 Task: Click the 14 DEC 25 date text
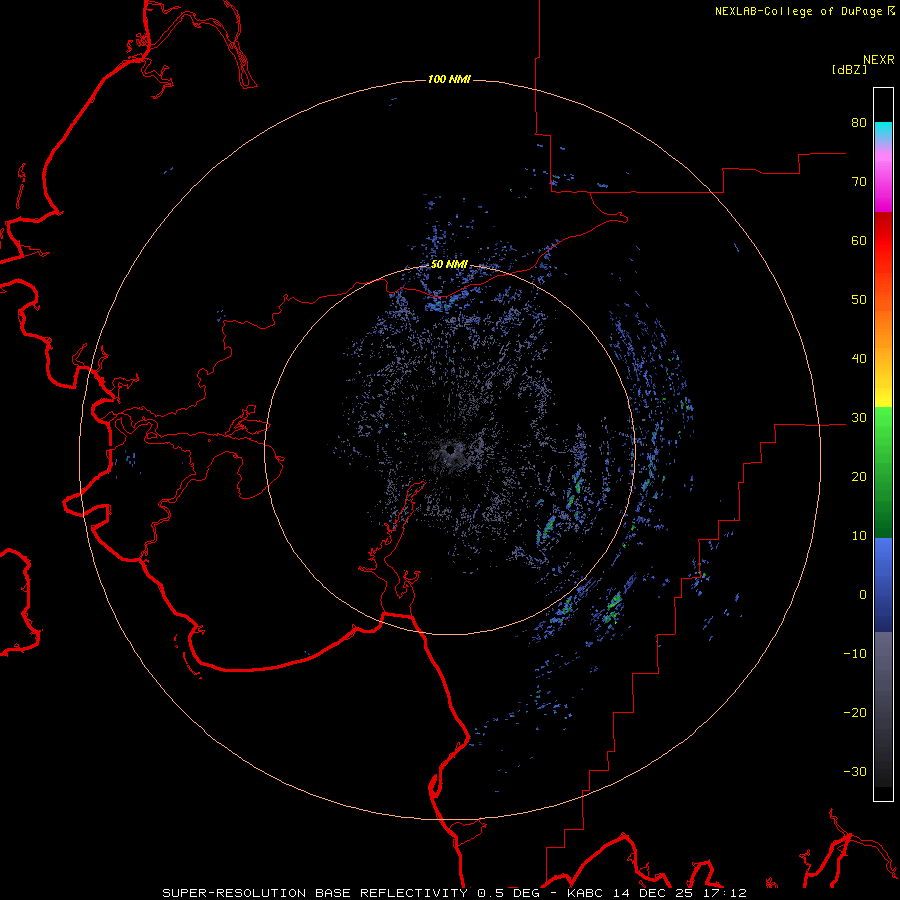tap(653, 893)
